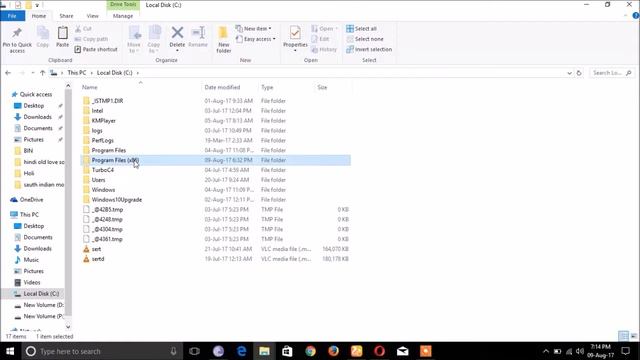Switch to the Manage ribbon tab
Viewport: 640px width, 360px height.
click(x=123, y=16)
